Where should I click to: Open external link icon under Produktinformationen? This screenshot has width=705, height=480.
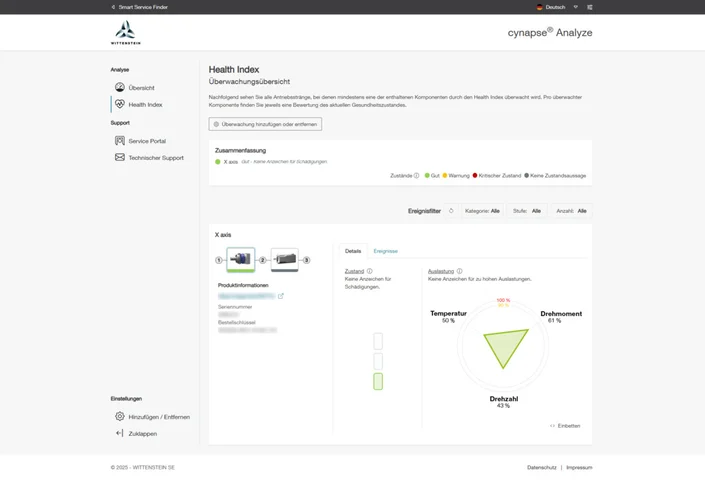point(281,296)
